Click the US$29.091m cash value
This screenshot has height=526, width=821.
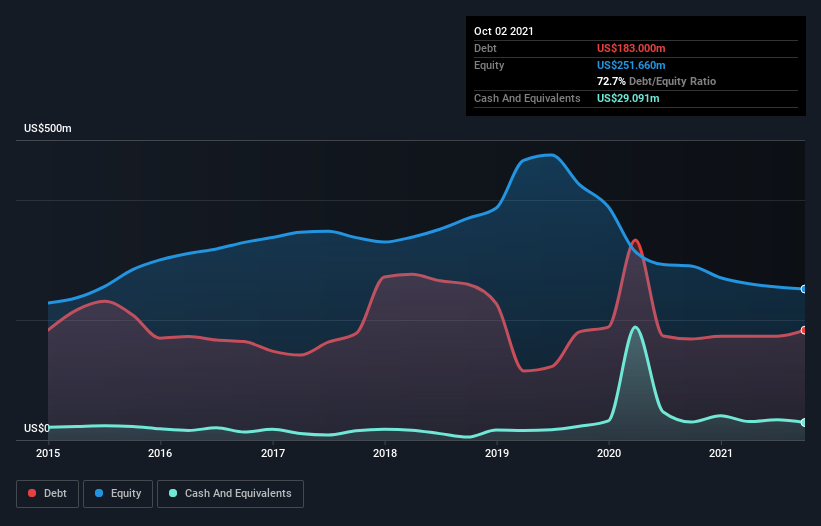point(628,98)
